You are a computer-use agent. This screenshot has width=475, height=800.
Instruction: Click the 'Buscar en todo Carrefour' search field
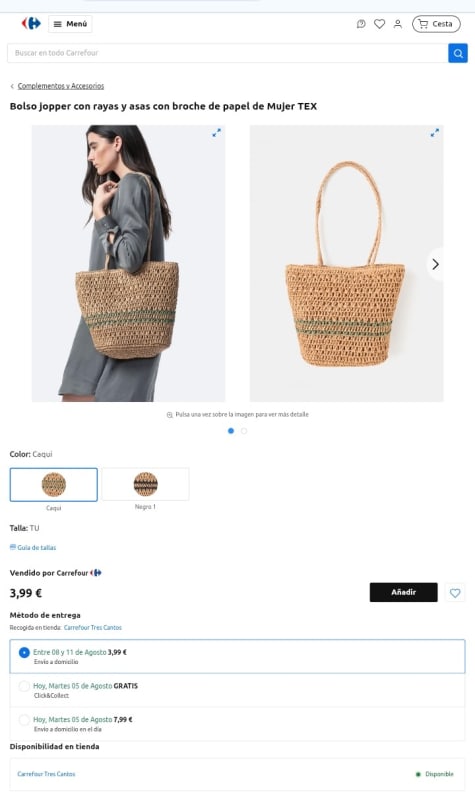[228, 53]
